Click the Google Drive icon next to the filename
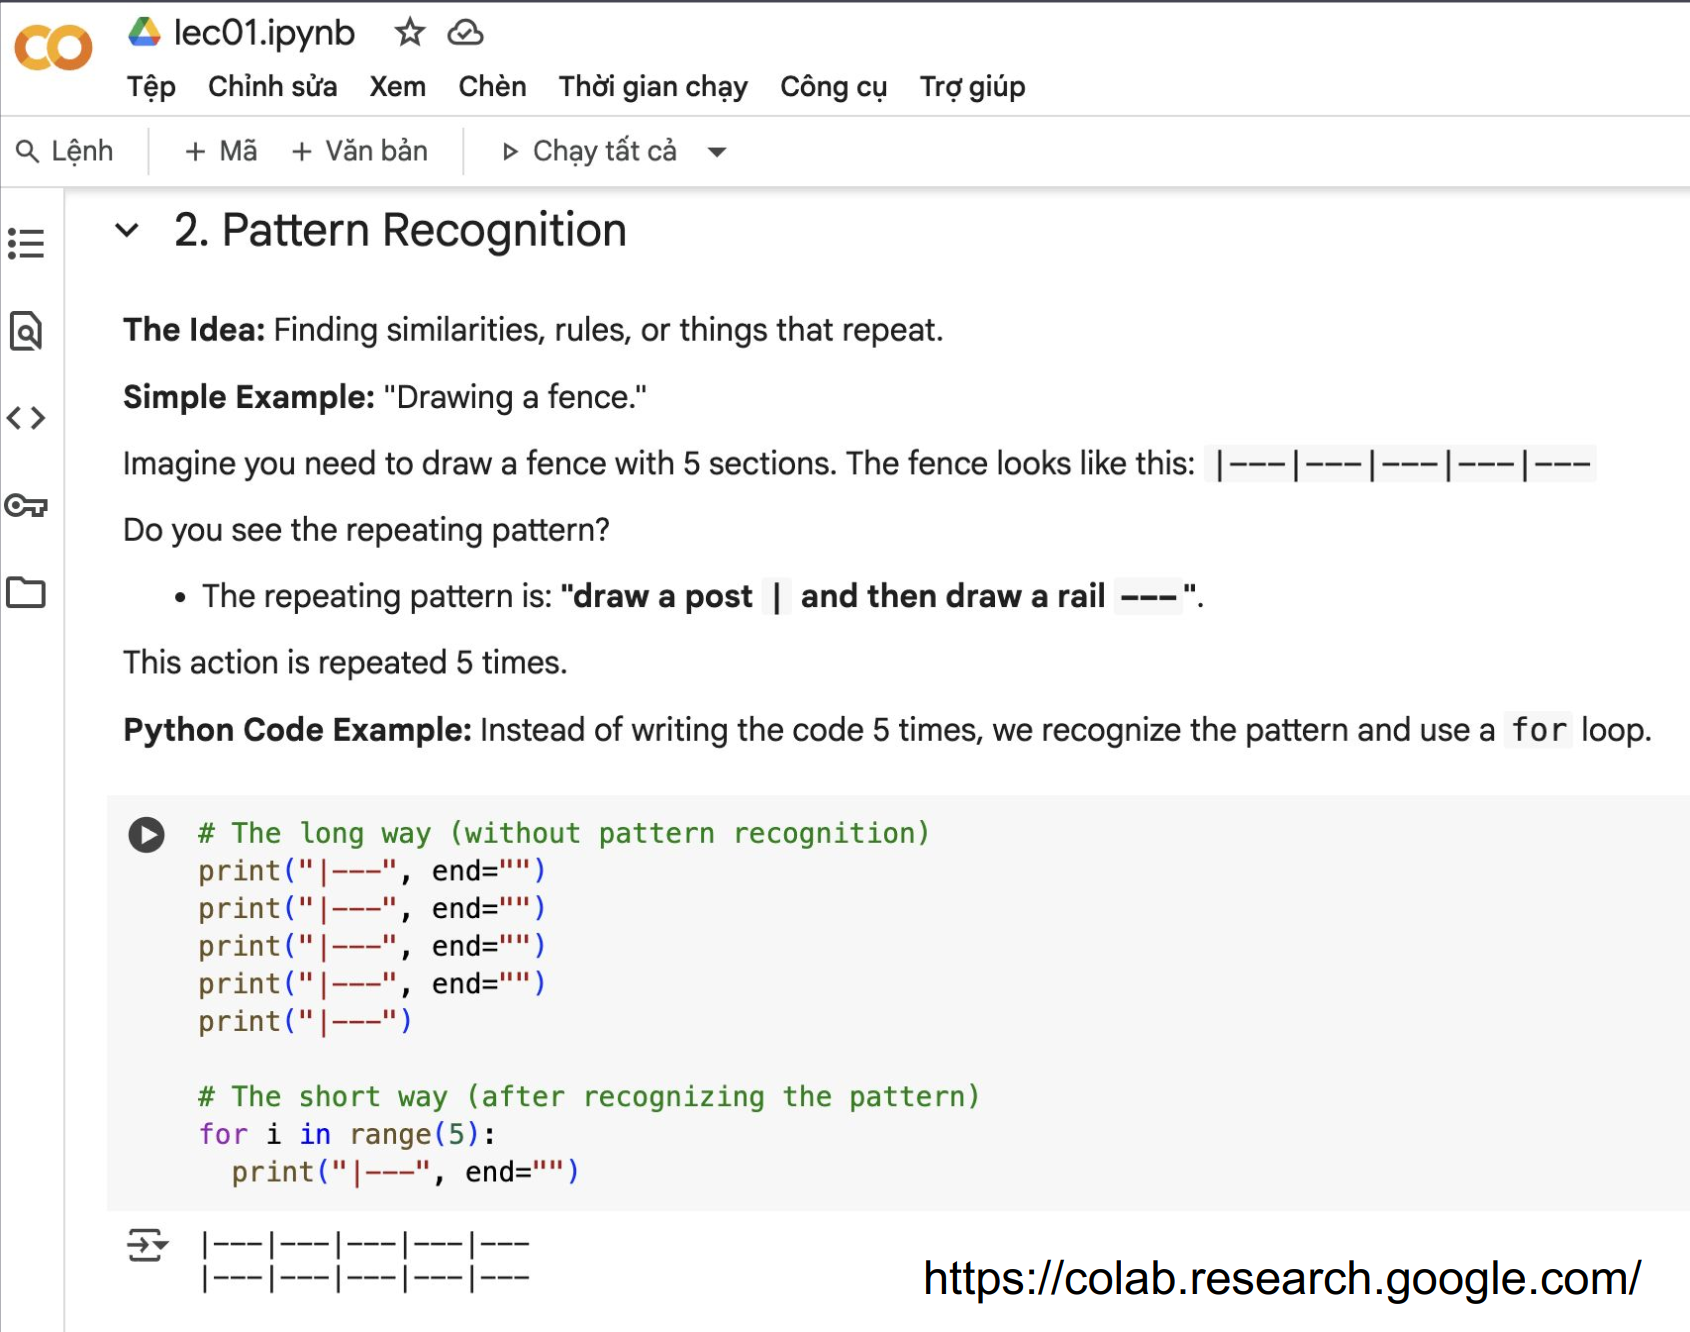This screenshot has height=1332, width=1690. click(143, 32)
